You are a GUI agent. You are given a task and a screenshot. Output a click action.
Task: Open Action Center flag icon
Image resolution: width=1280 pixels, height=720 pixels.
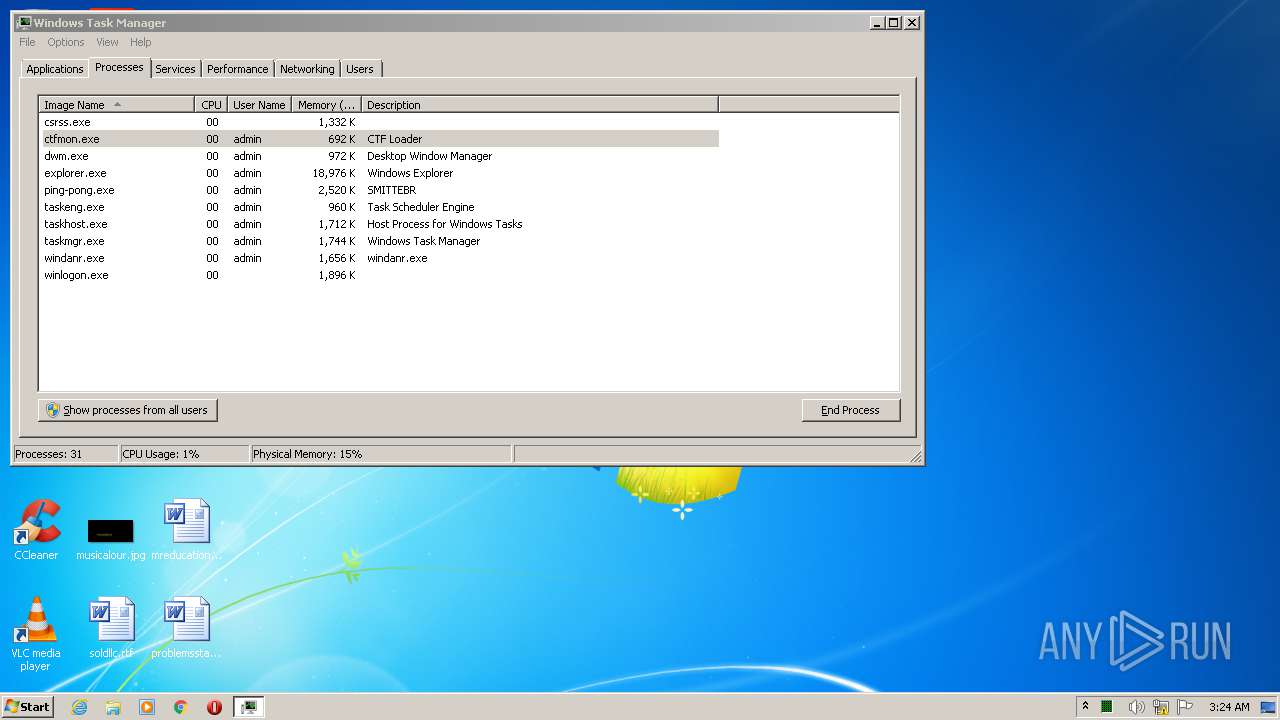[1185, 707]
